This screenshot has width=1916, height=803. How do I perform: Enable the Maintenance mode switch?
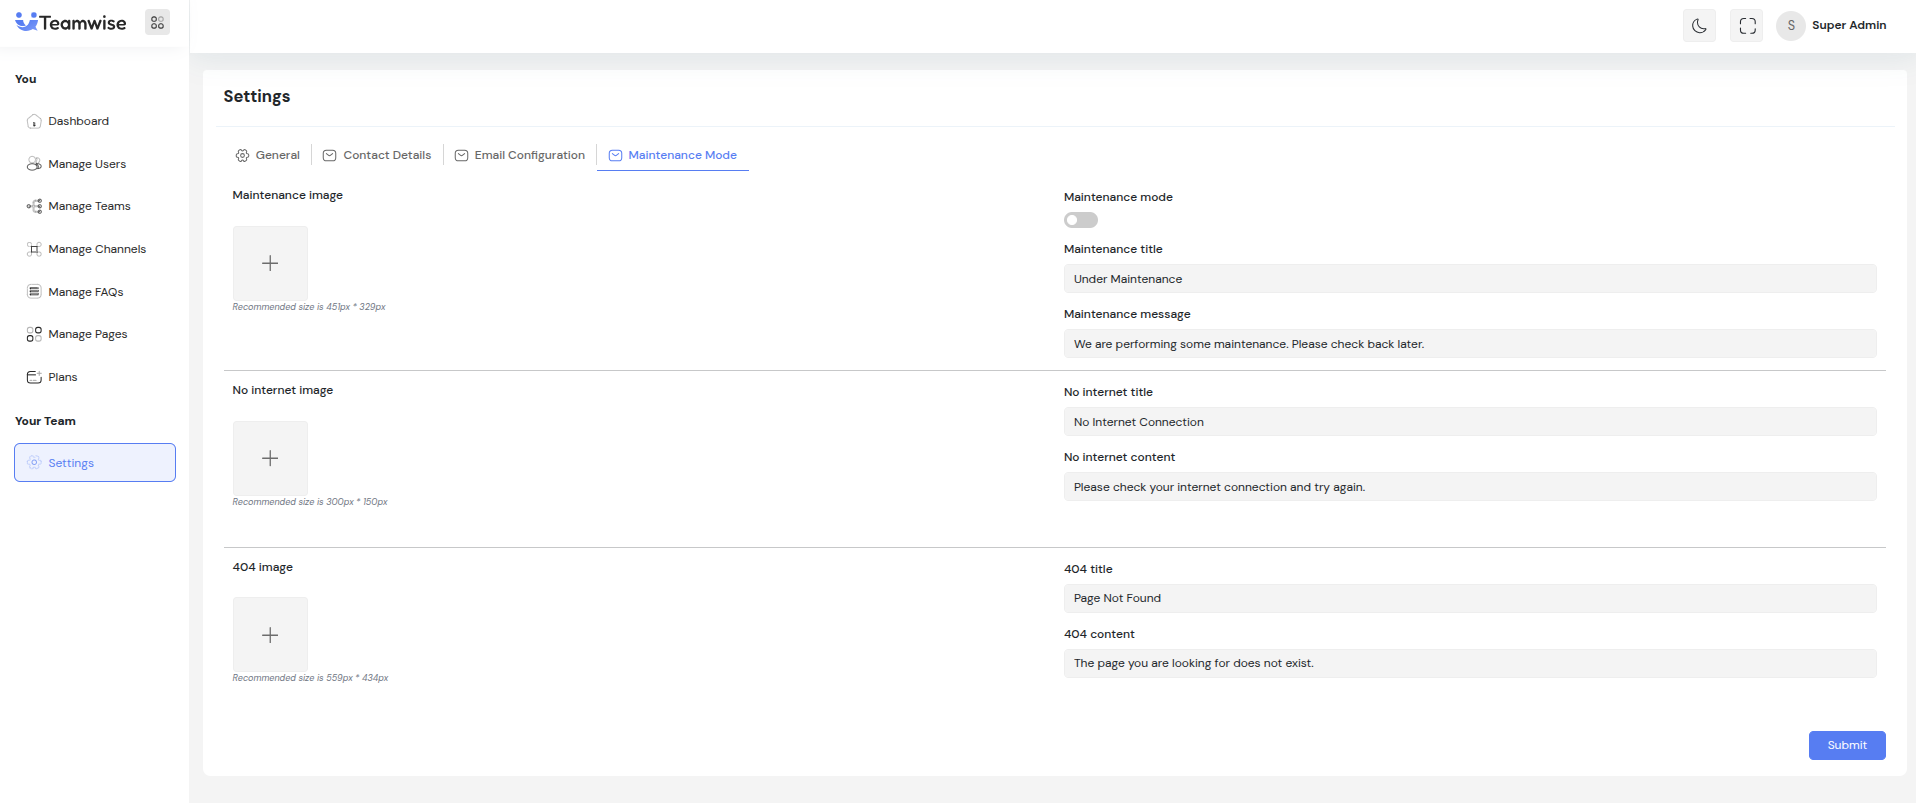(1080, 220)
